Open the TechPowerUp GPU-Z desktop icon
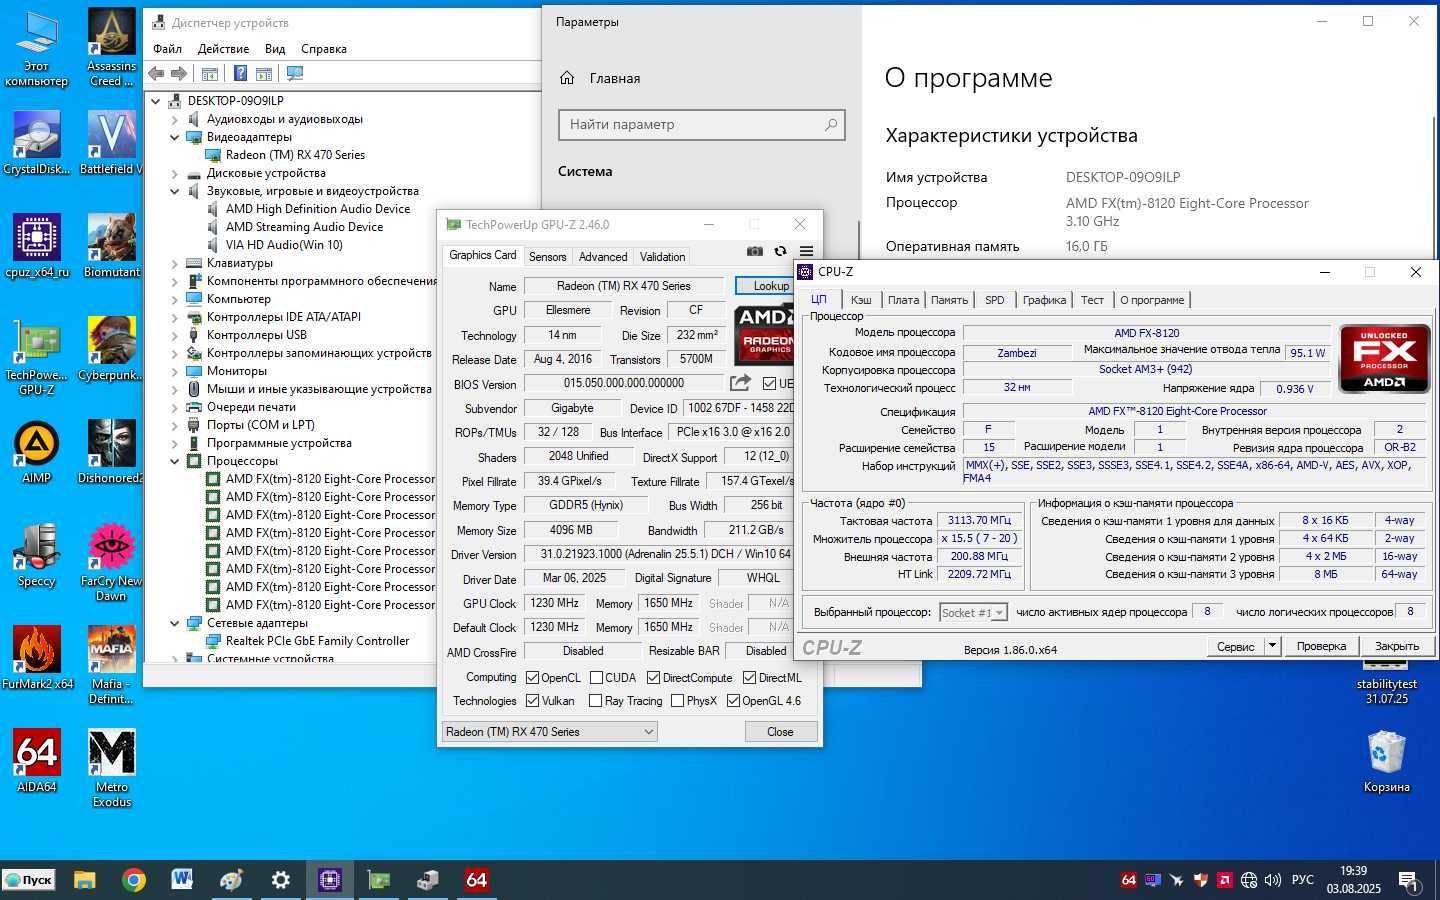 [37, 357]
